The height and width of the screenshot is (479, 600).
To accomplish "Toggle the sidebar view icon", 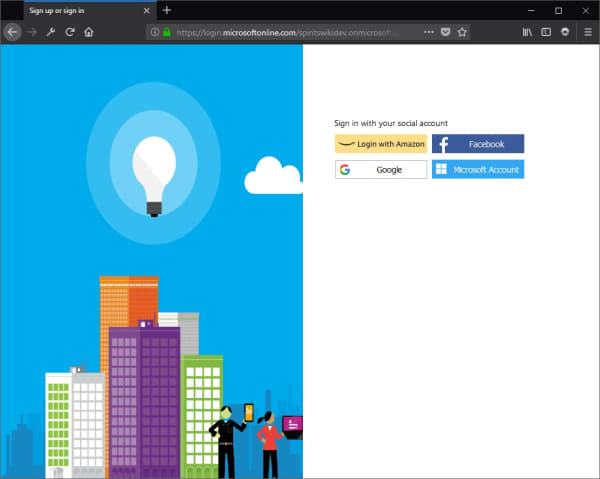I will click(546, 32).
